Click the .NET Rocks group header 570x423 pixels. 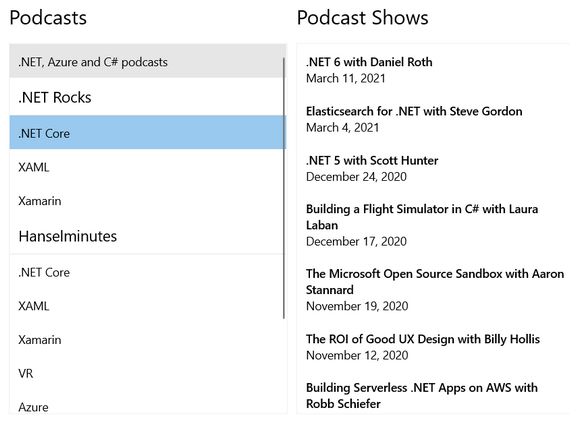point(147,97)
